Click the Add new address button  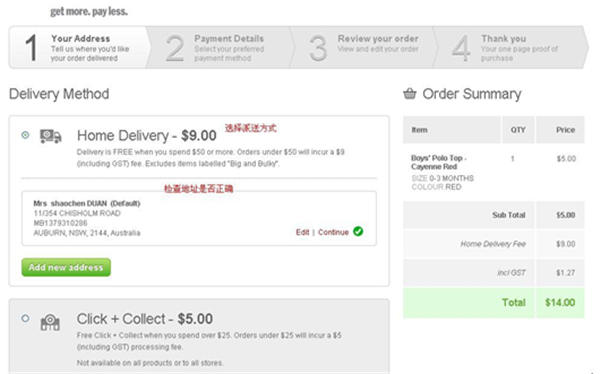pos(66,267)
